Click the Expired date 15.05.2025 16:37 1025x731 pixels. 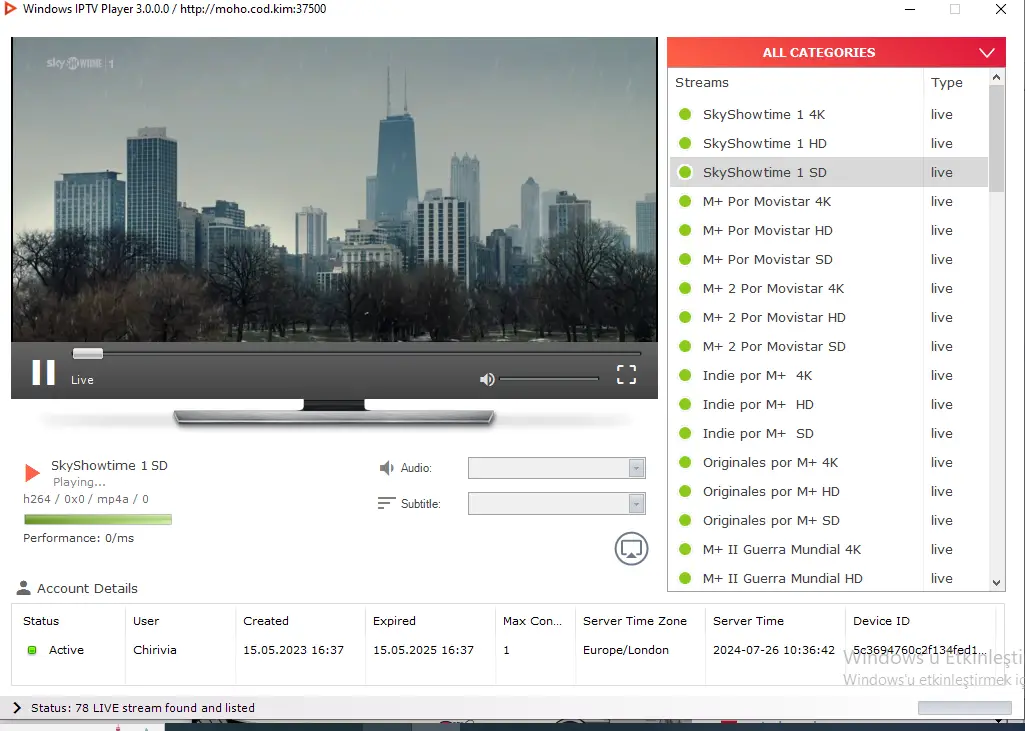click(423, 650)
